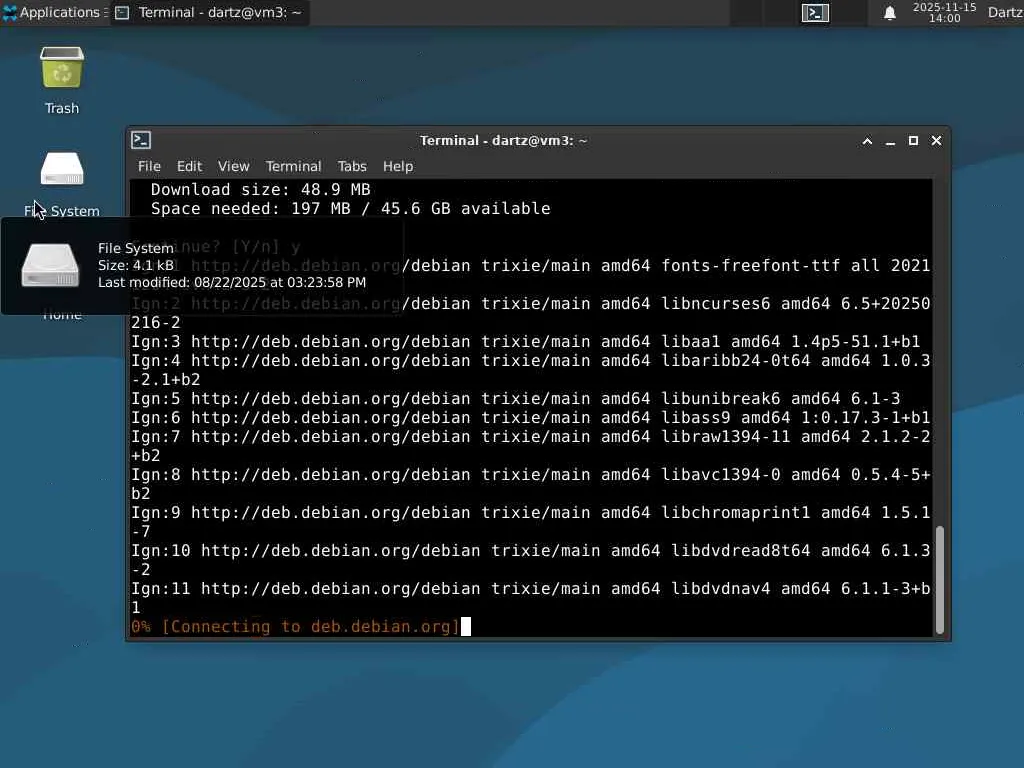Screen dimensions: 1024x768
Task: Open the Help menu in Terminal
Action: [398, 167]
